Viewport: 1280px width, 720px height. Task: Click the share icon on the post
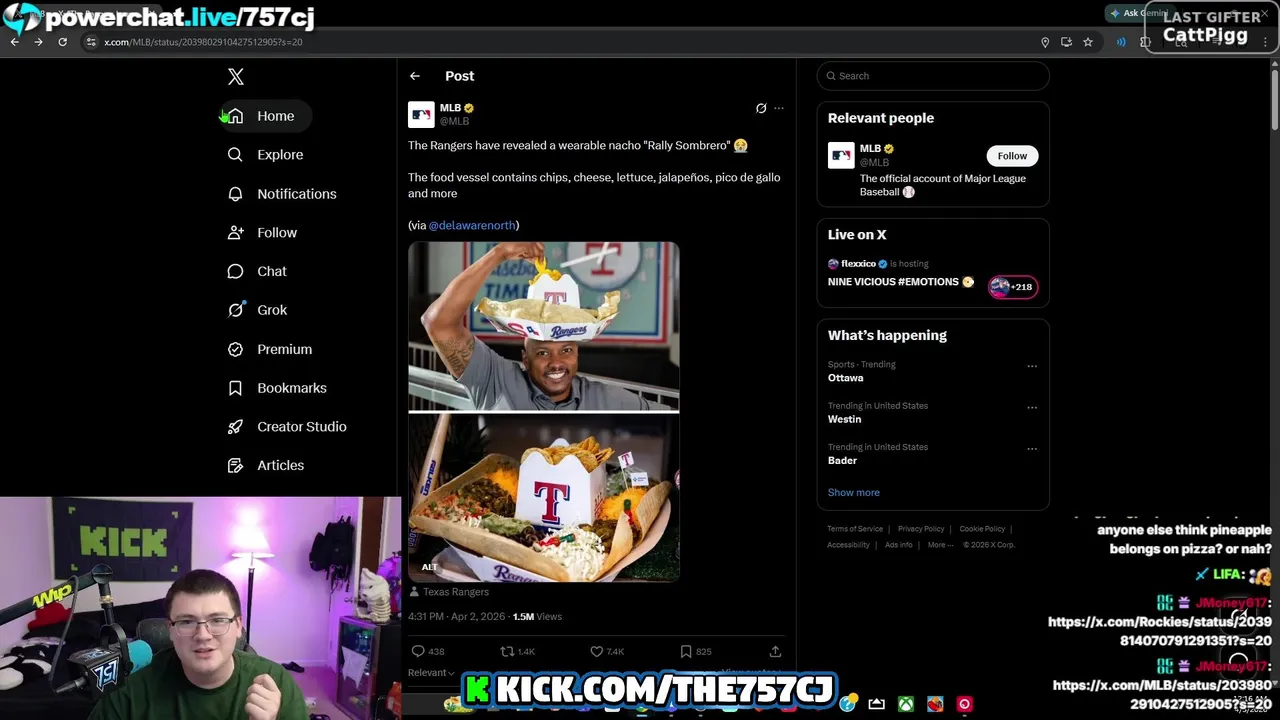coord(775,651)
